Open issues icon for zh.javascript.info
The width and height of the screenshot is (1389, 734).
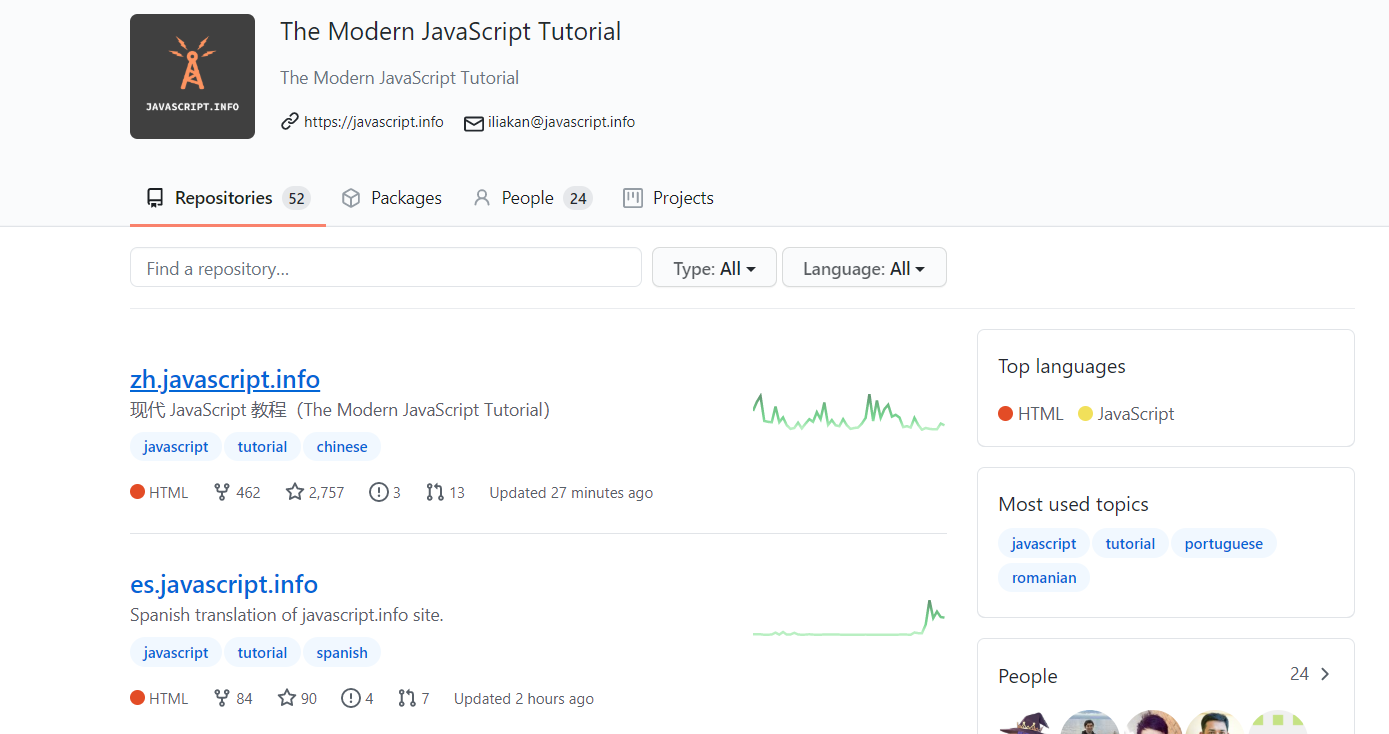click(379, 492)
